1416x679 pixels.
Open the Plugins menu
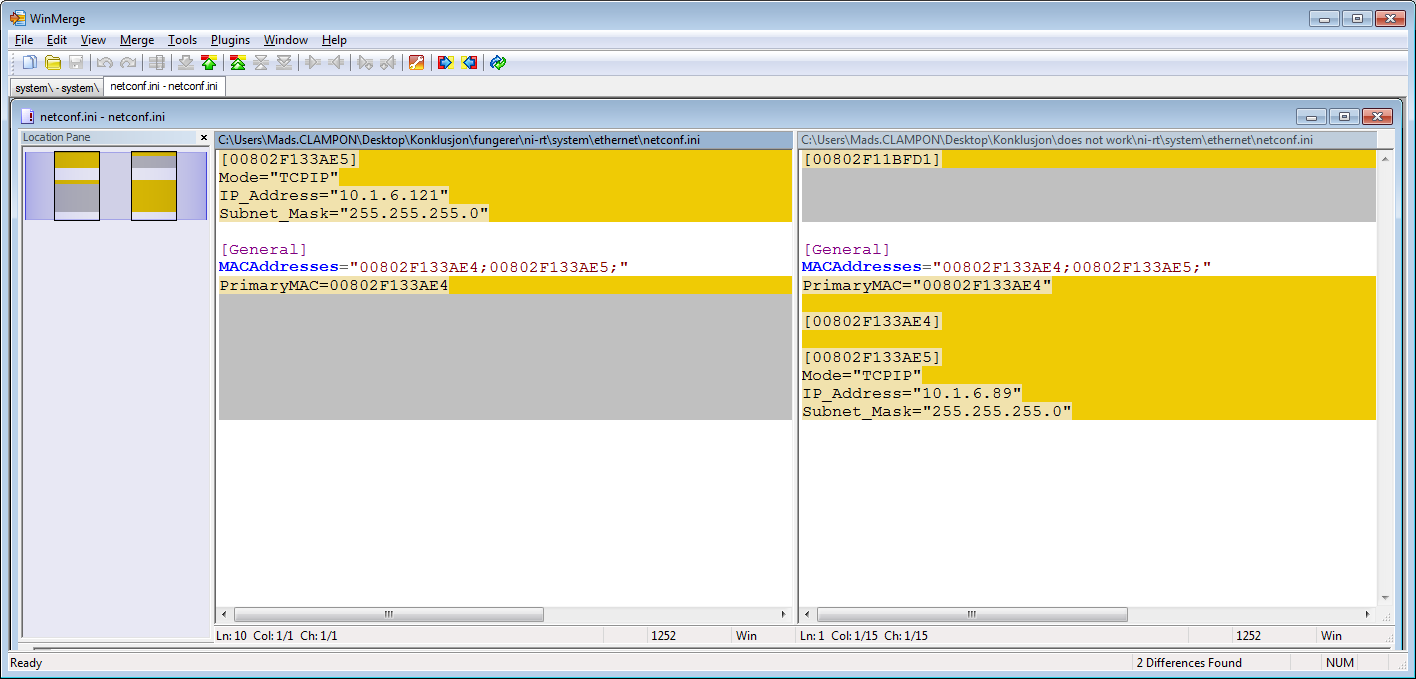click(x=230, y=40)
